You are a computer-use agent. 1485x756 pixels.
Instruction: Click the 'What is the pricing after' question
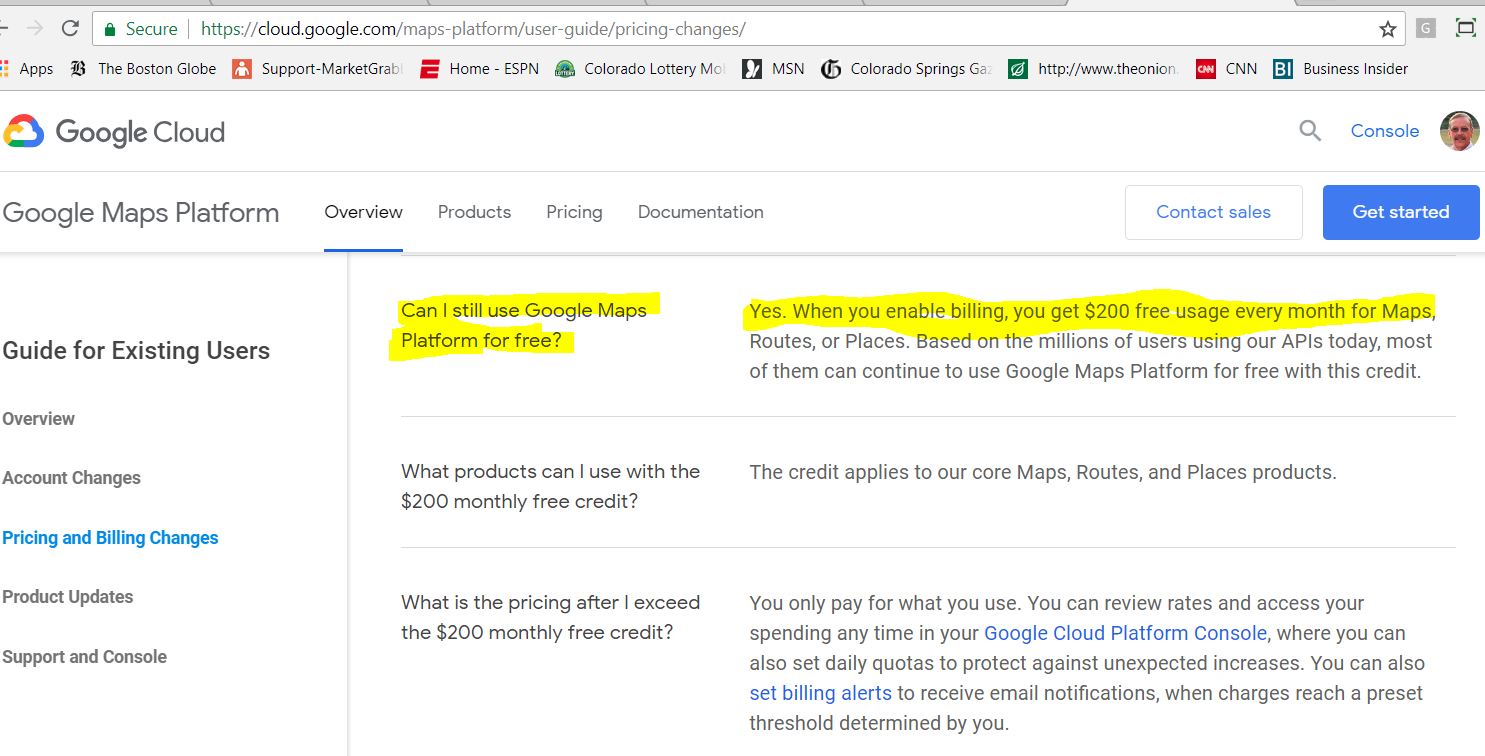point(550,617)
